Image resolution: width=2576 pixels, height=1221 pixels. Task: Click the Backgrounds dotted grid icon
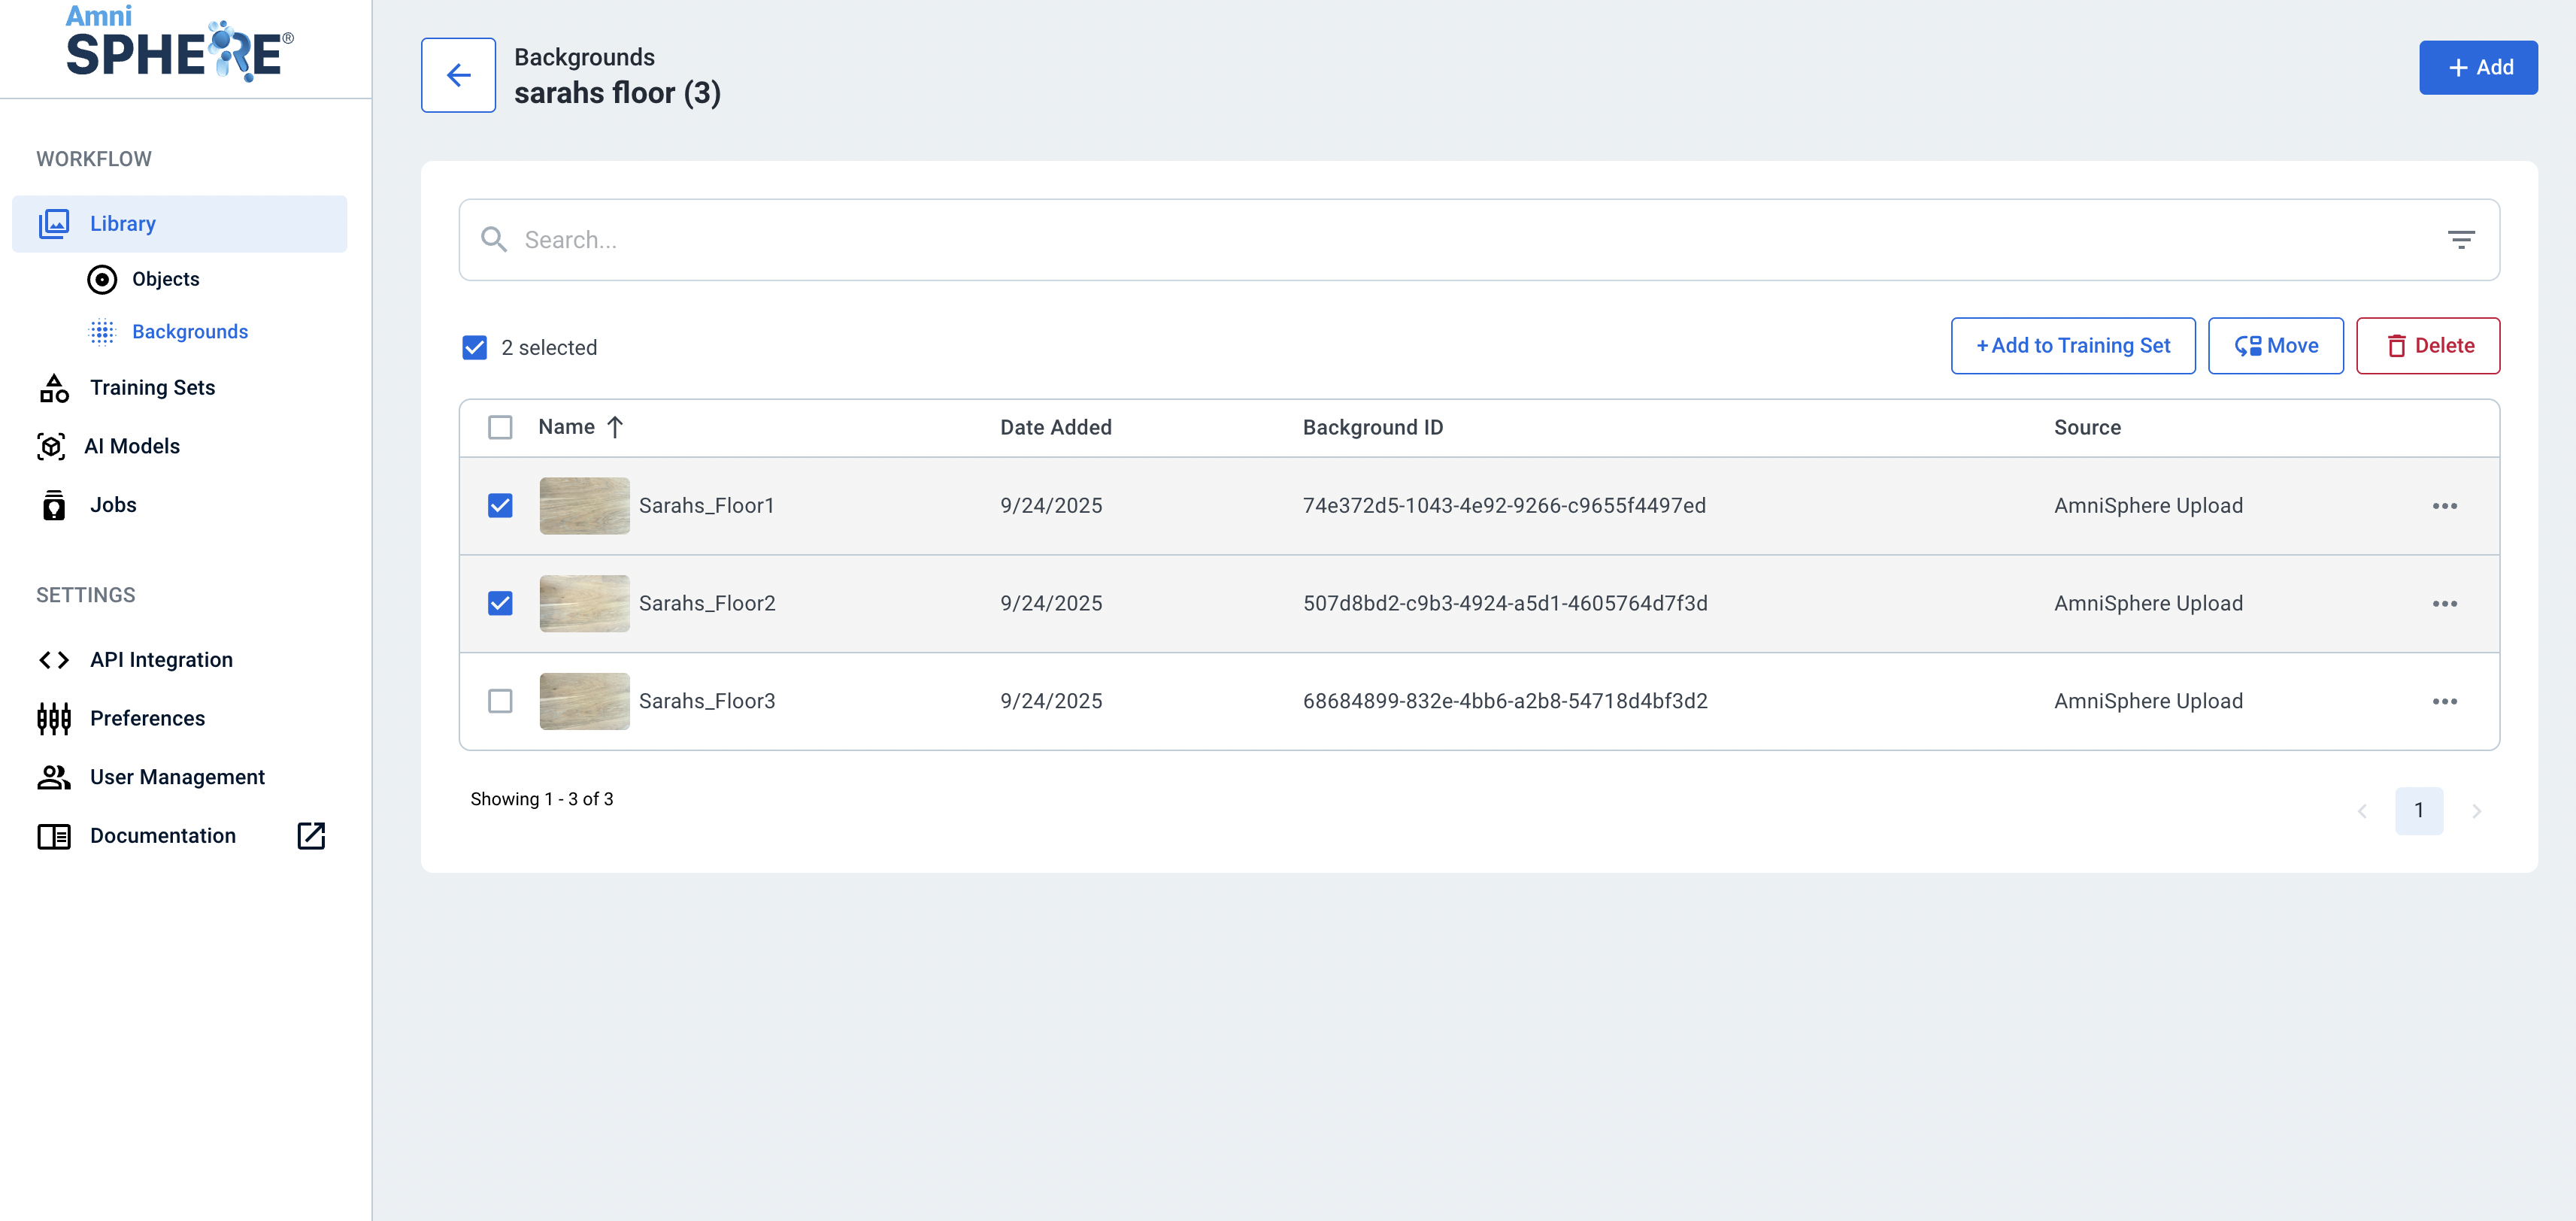[102, 332]
